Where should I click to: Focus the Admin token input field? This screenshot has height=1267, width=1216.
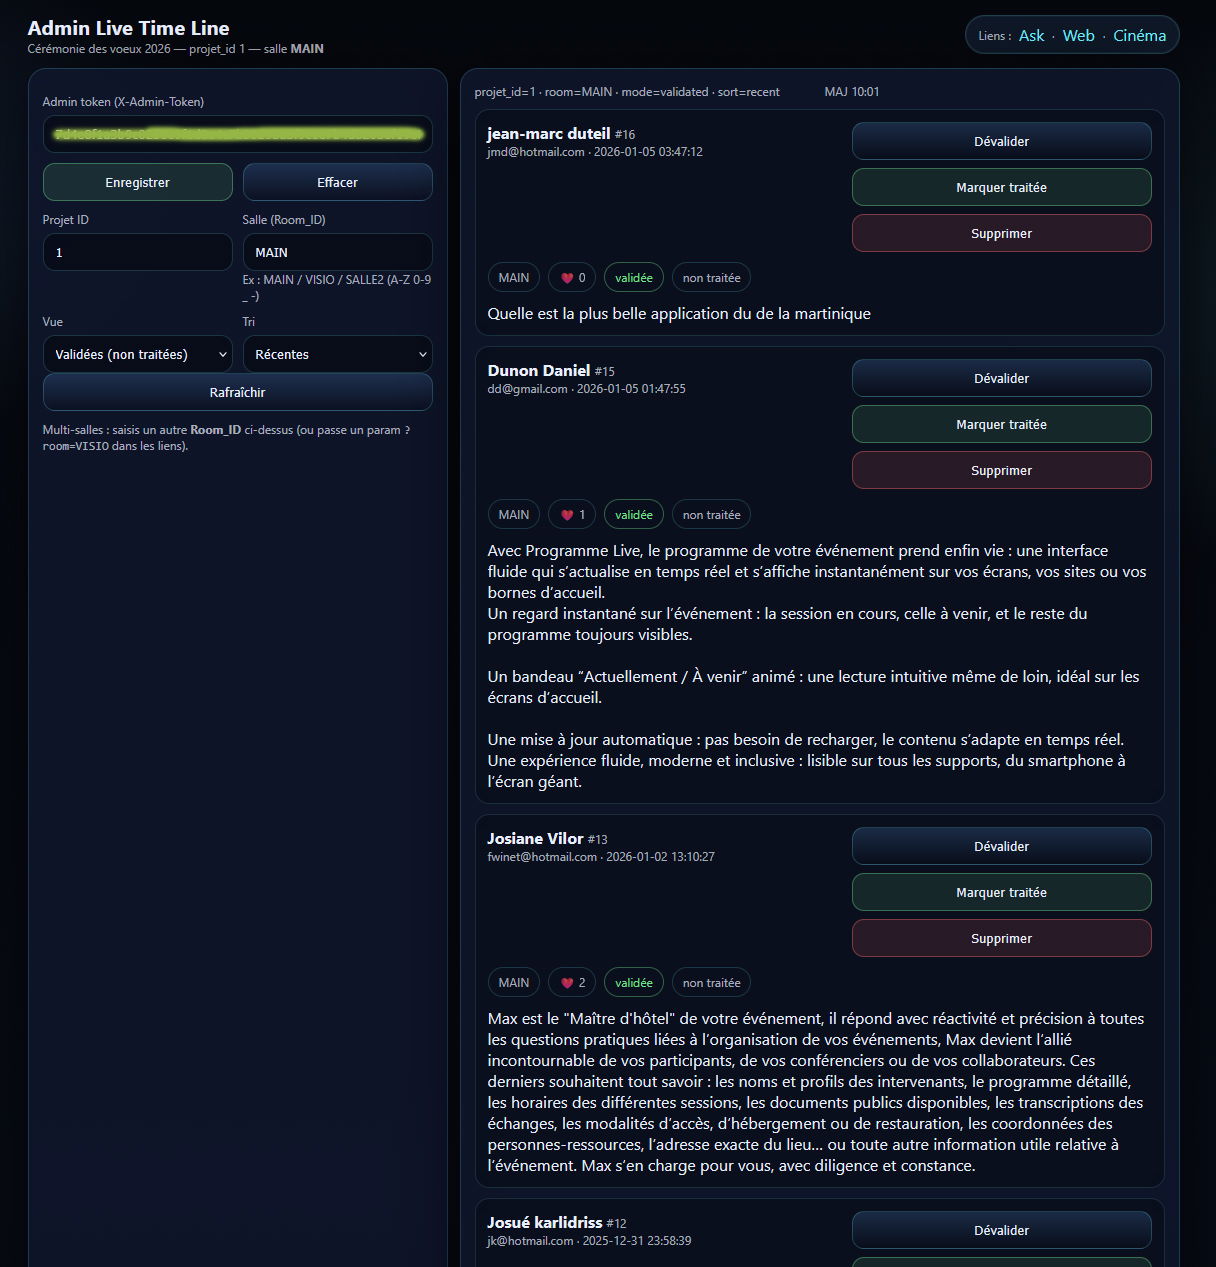point(237,134)
